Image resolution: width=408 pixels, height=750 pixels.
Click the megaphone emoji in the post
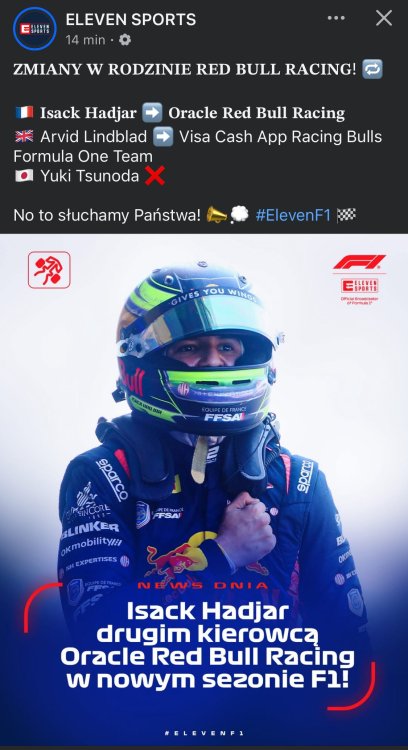click(x=216, y=215)
